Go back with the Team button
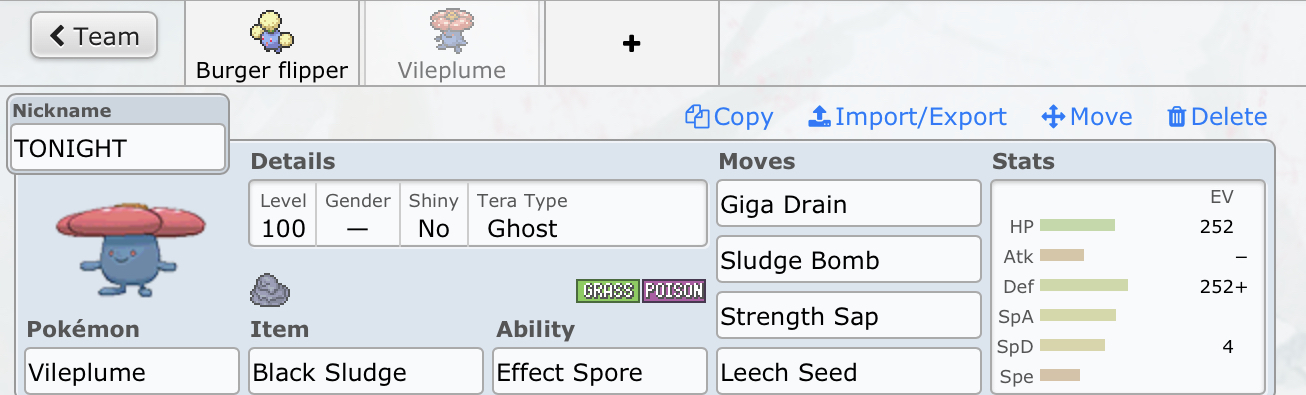The image size is (1306, 395). (x=94, y=37)
